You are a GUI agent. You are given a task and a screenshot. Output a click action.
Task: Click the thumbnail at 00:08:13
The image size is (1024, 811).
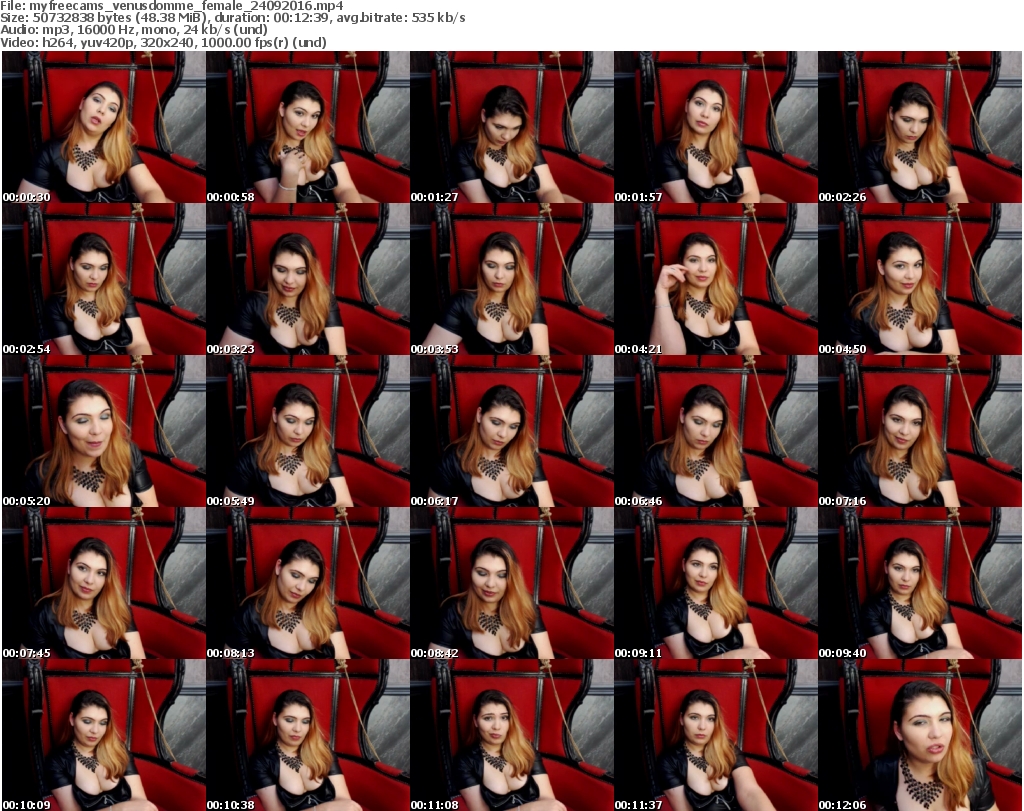(x=308, y=583)
